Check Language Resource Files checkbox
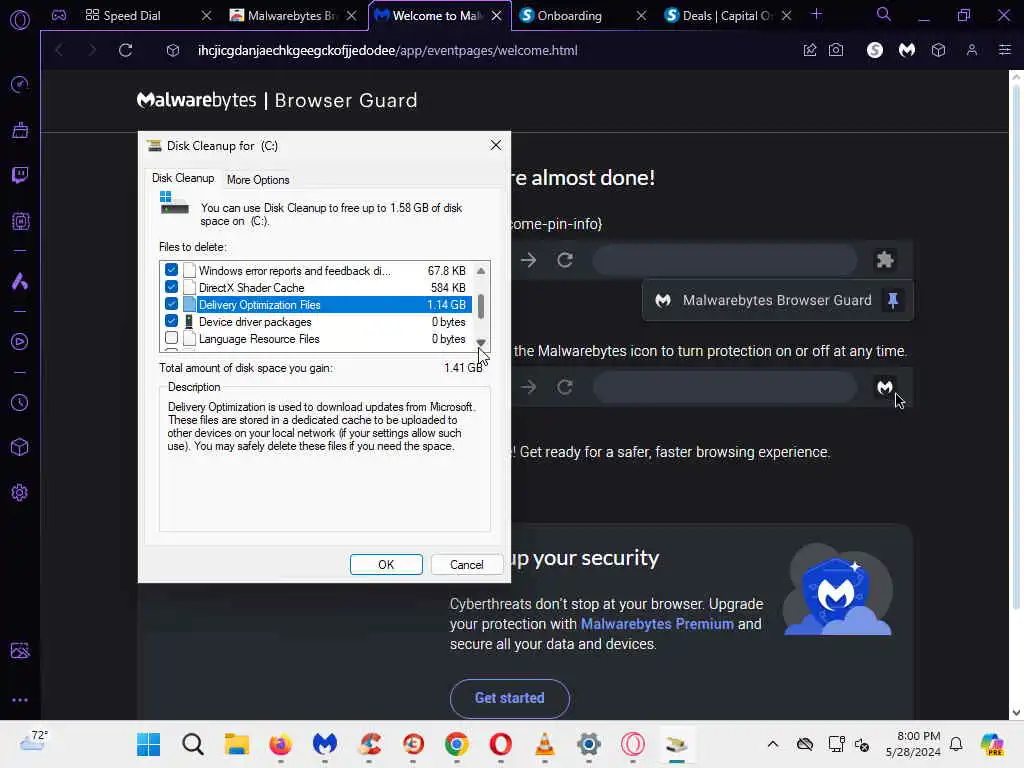 pyautogui.click(x=171, y=338)
